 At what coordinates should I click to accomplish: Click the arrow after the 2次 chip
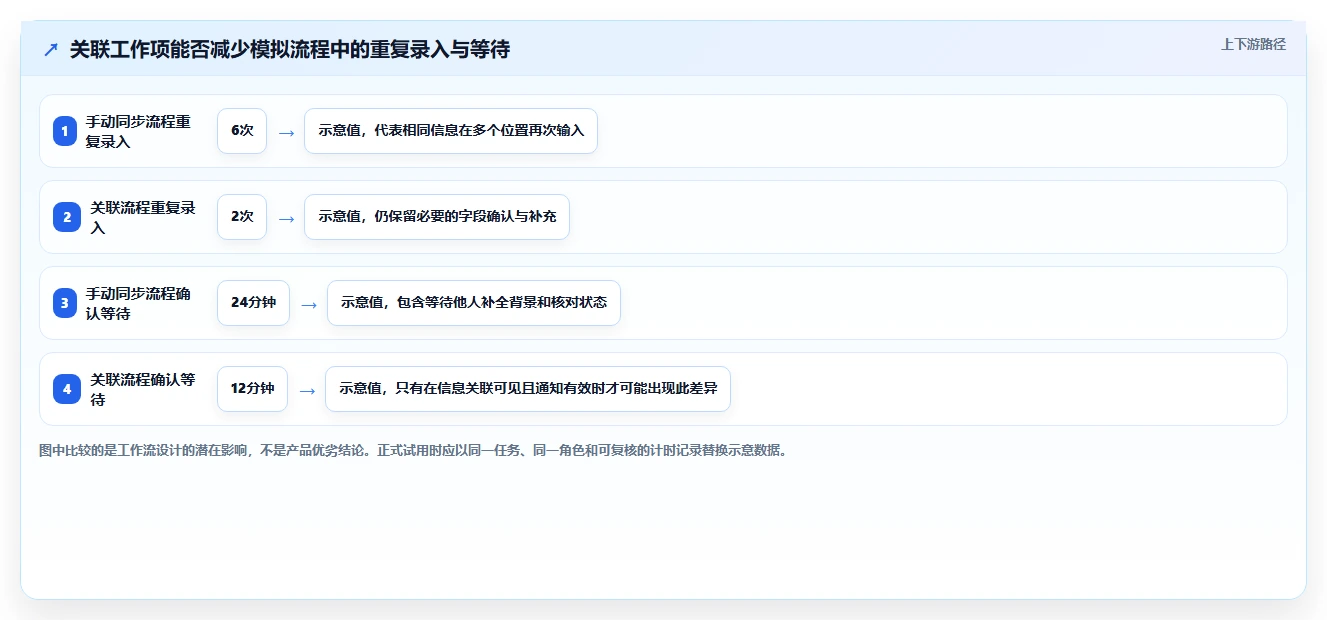(286, 218)
